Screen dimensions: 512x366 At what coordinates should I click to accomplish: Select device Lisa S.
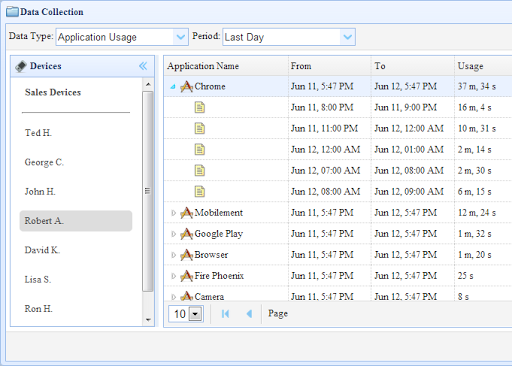click(x=38, y=279)
